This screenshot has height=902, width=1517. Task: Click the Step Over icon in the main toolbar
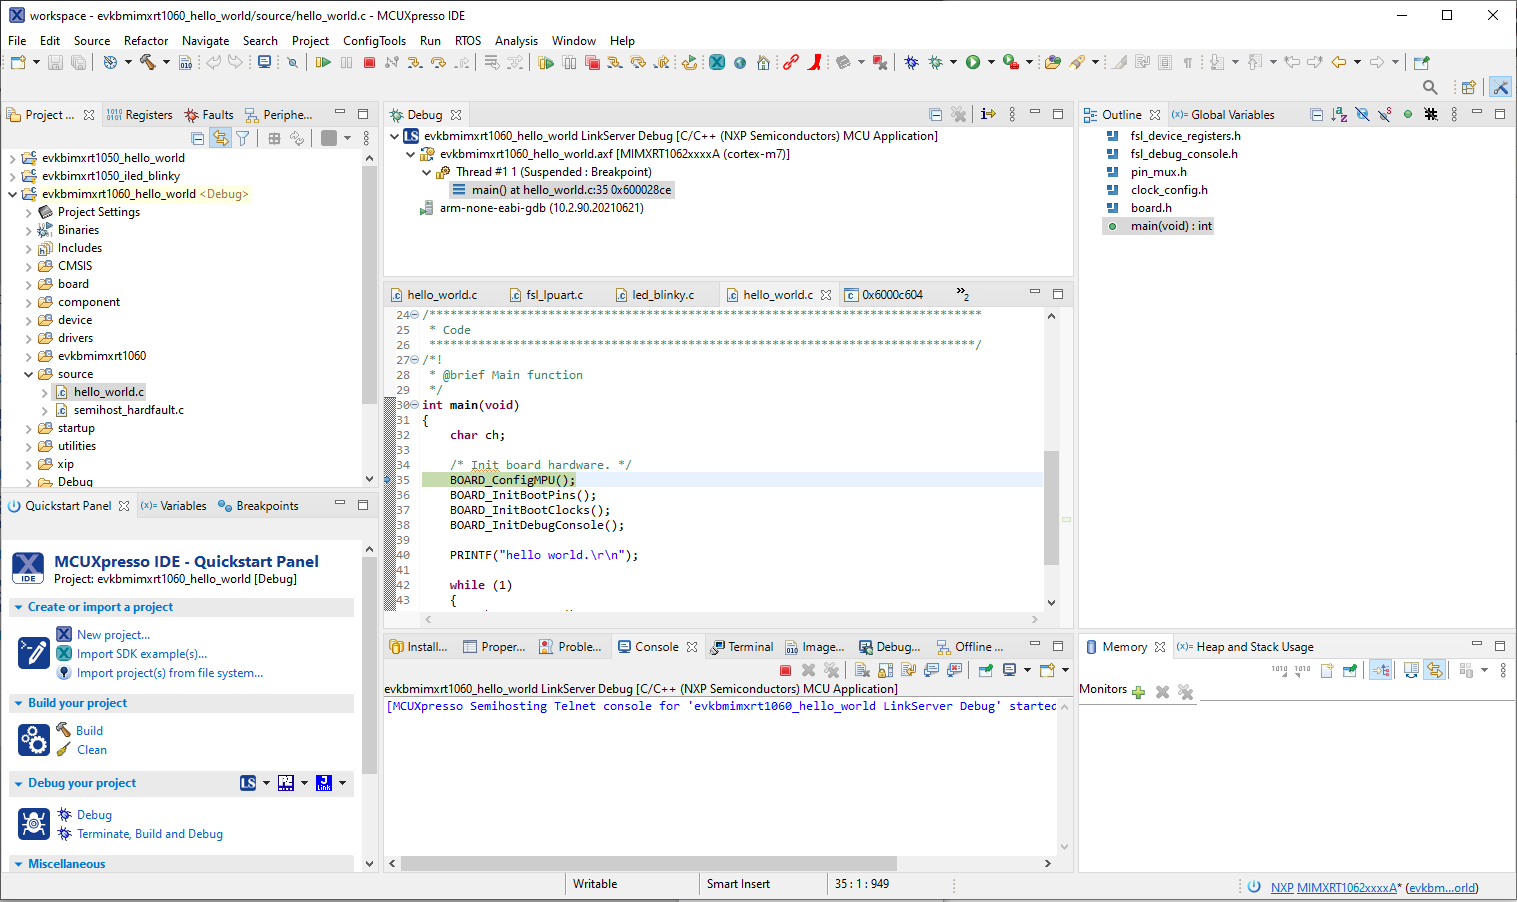click(x=438, y=62)
